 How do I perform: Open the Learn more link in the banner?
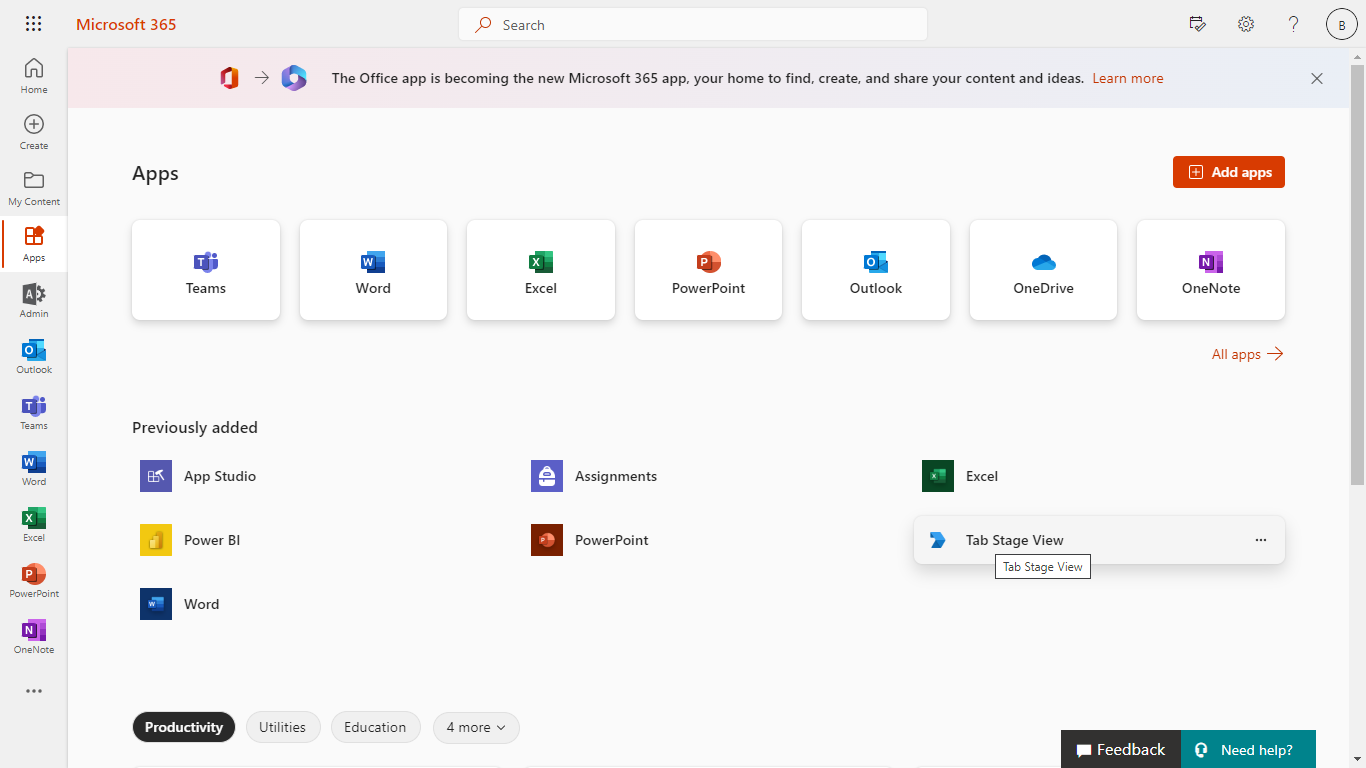pyautogui.click(x=1127, y=78)
